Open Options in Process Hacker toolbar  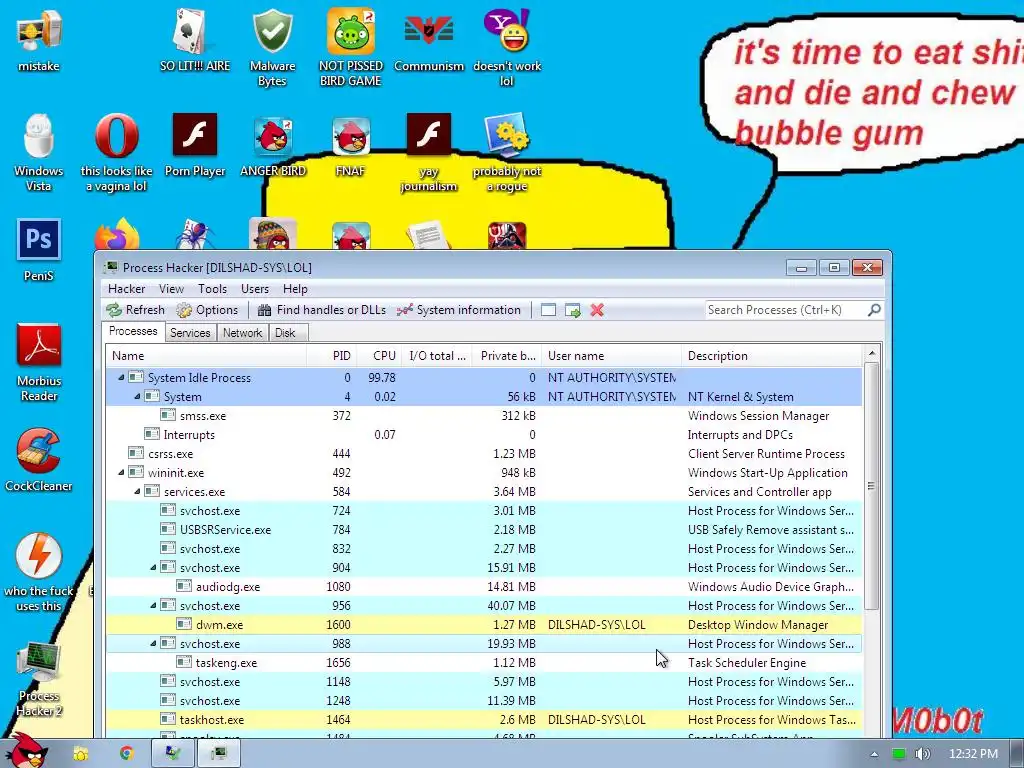tap(207, 310)
